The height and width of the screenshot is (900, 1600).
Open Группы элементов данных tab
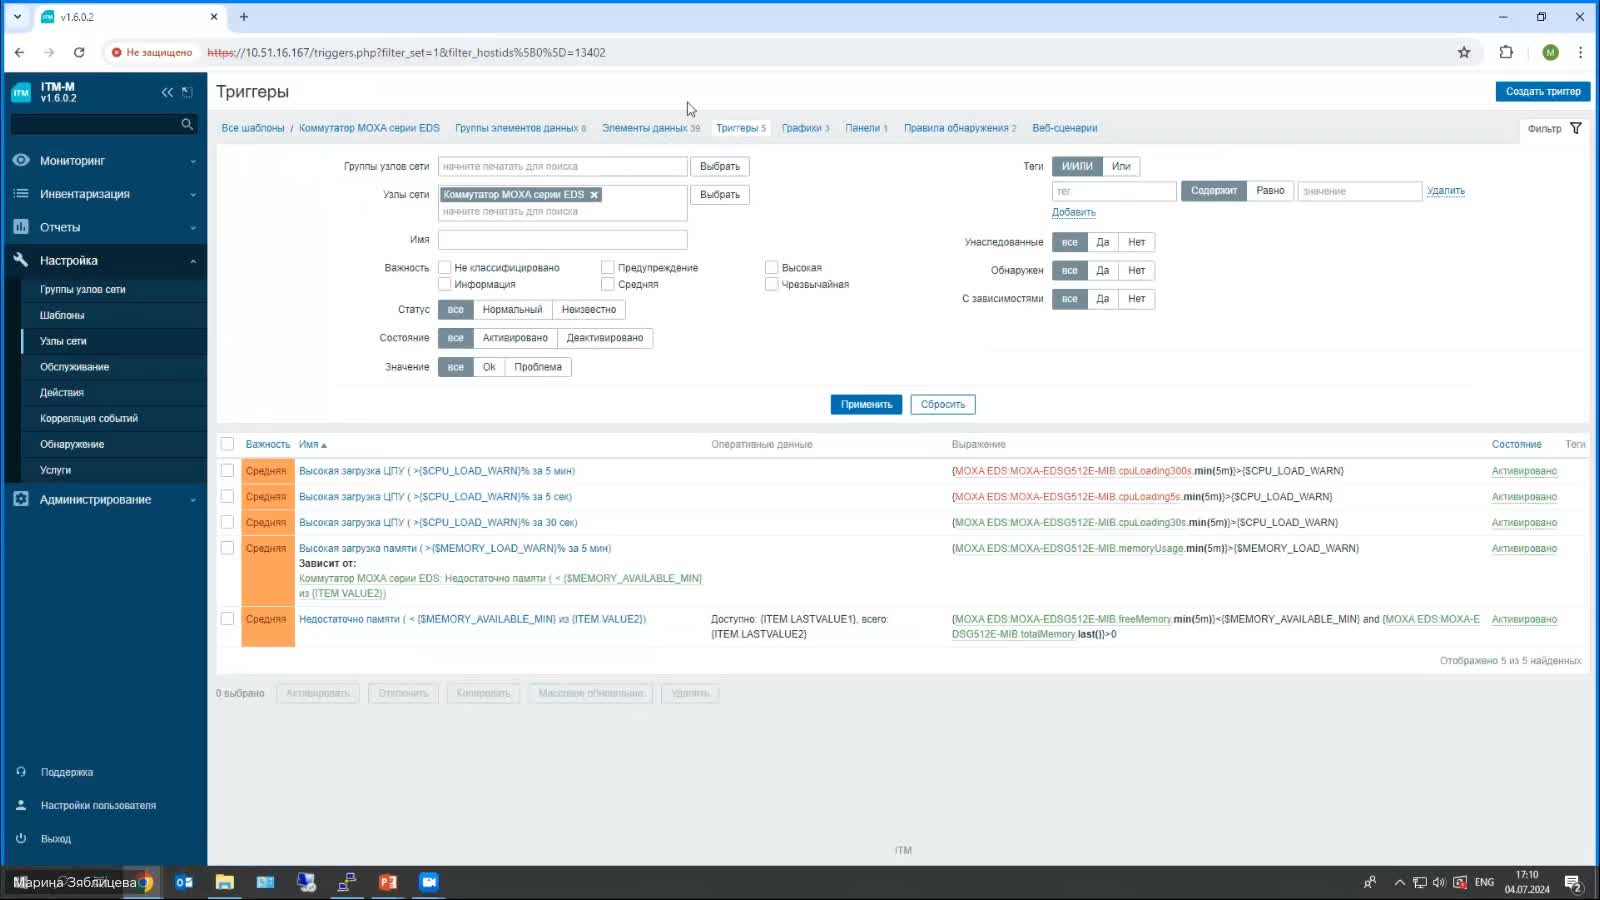[x=517, y=128]
